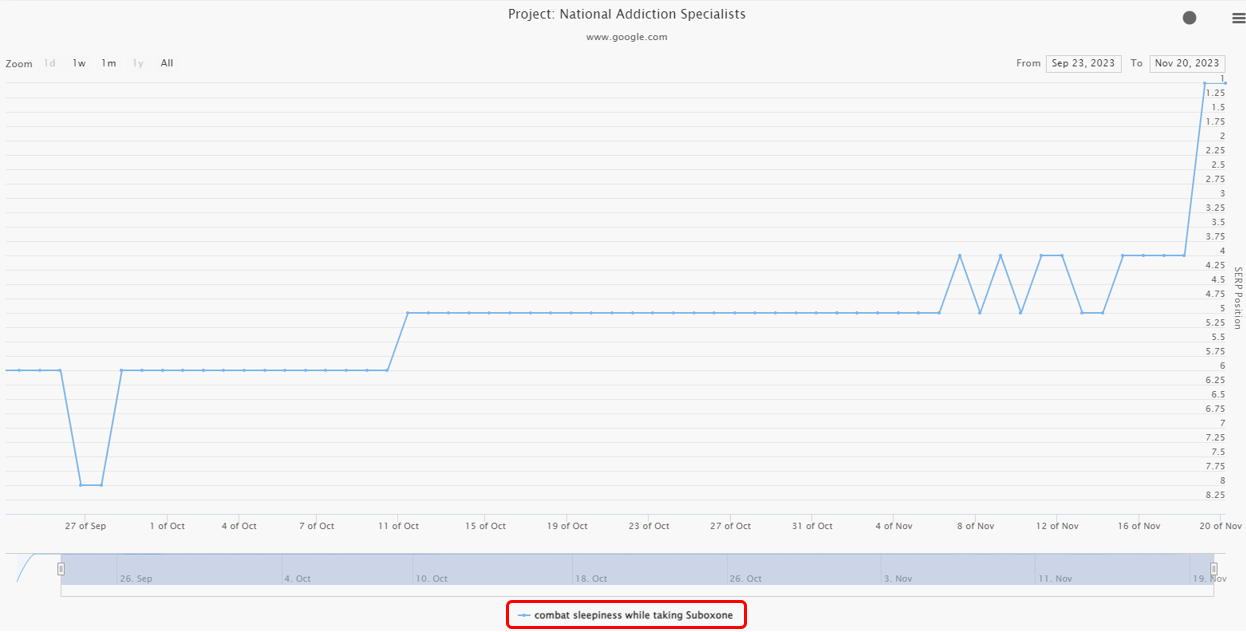Click the www.google.com subtitle
The width and height of the screenshot is (1246, 632).
coord(626,37)
